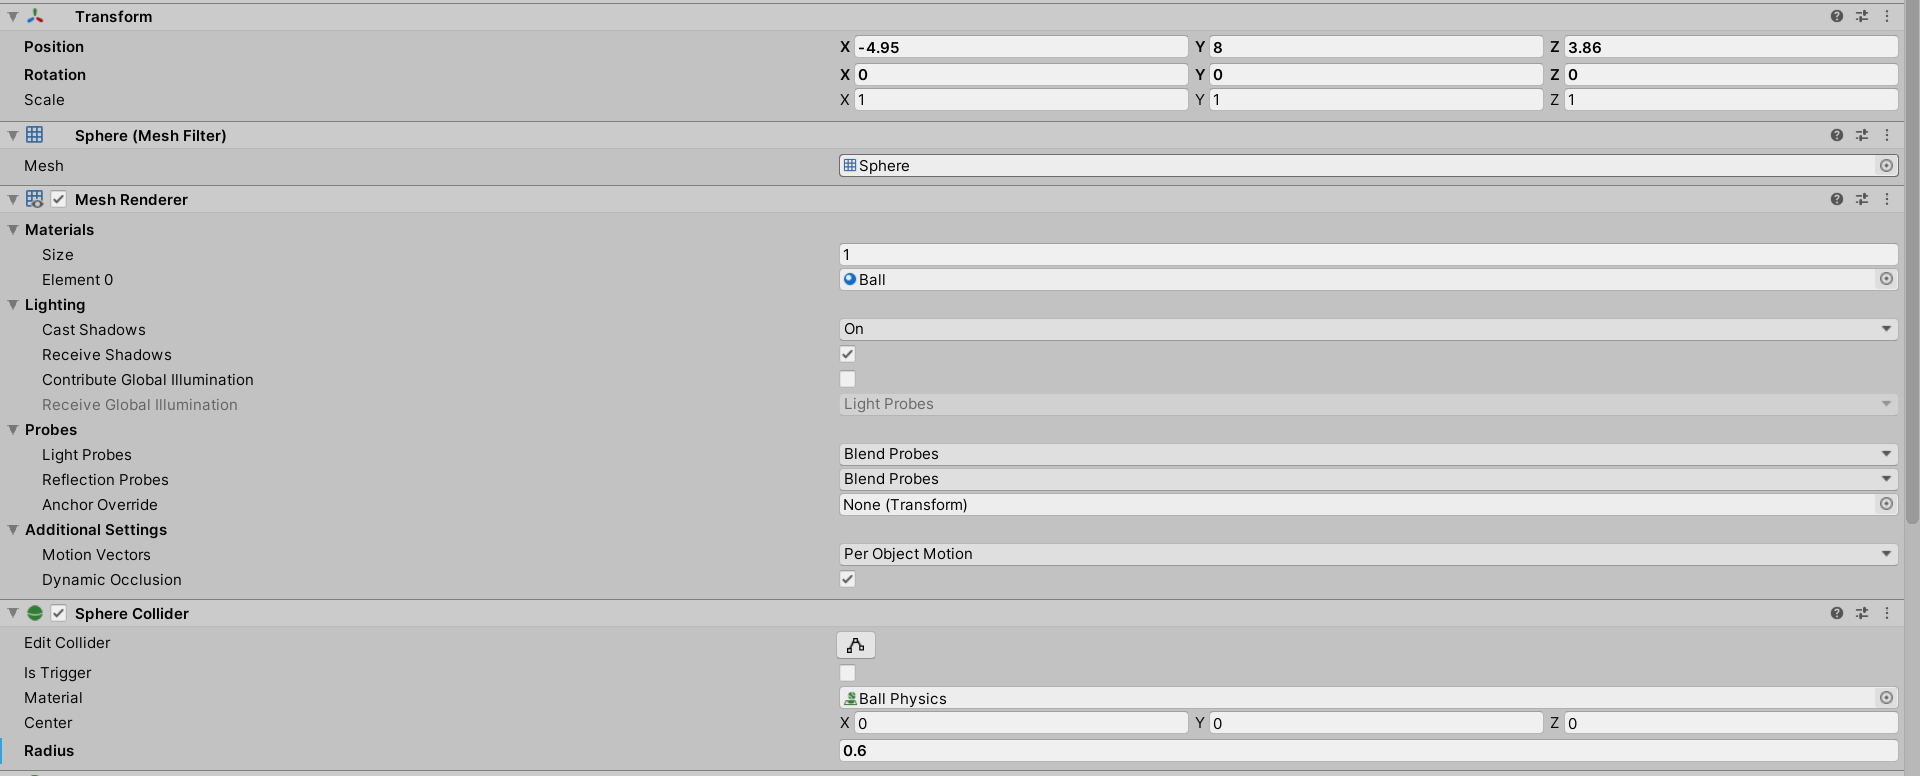Click the Scale Y field

click(x=1376, y=99)
